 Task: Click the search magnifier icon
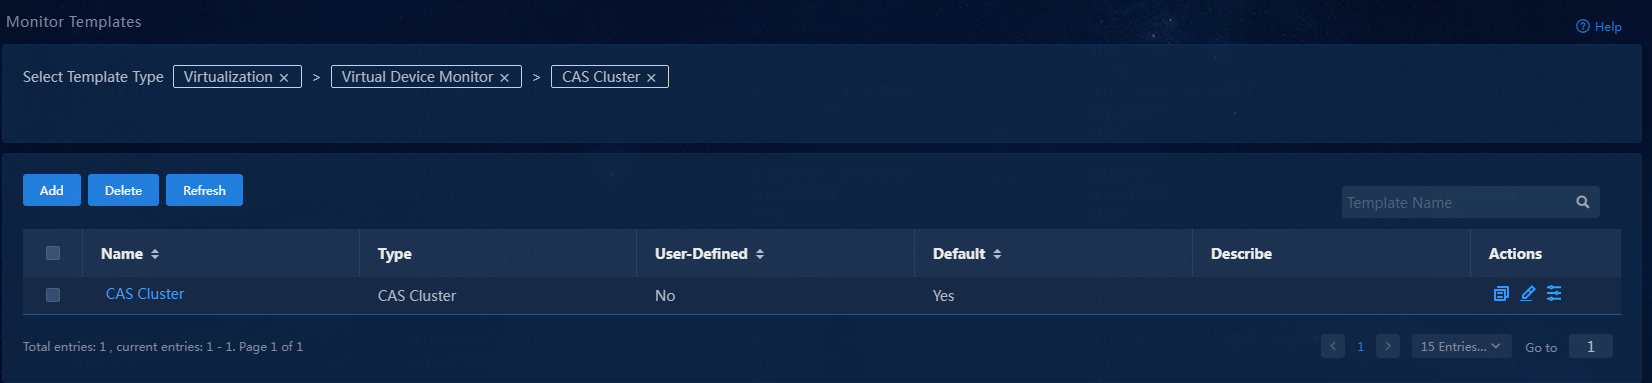click(x=1583, y=202)
